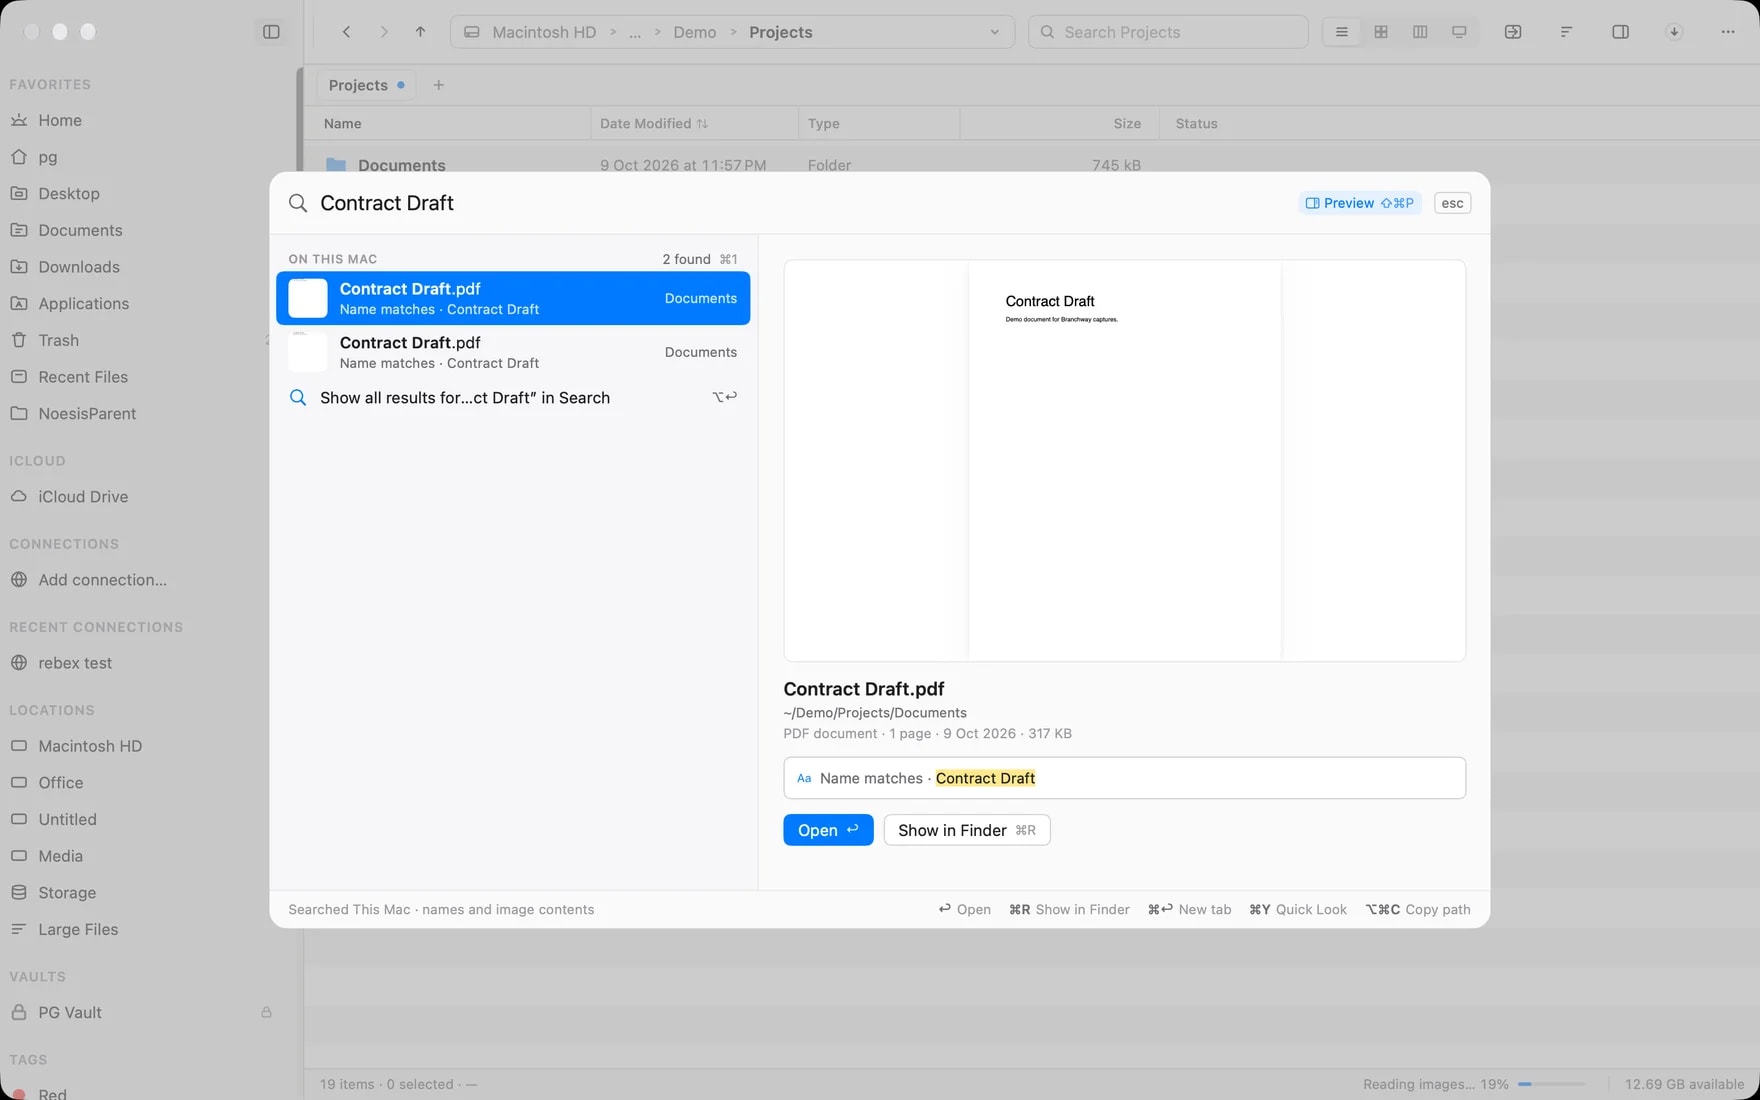
Task: Select highlighted Contract Draft.pdf result
Action: (x=513, y=298)
